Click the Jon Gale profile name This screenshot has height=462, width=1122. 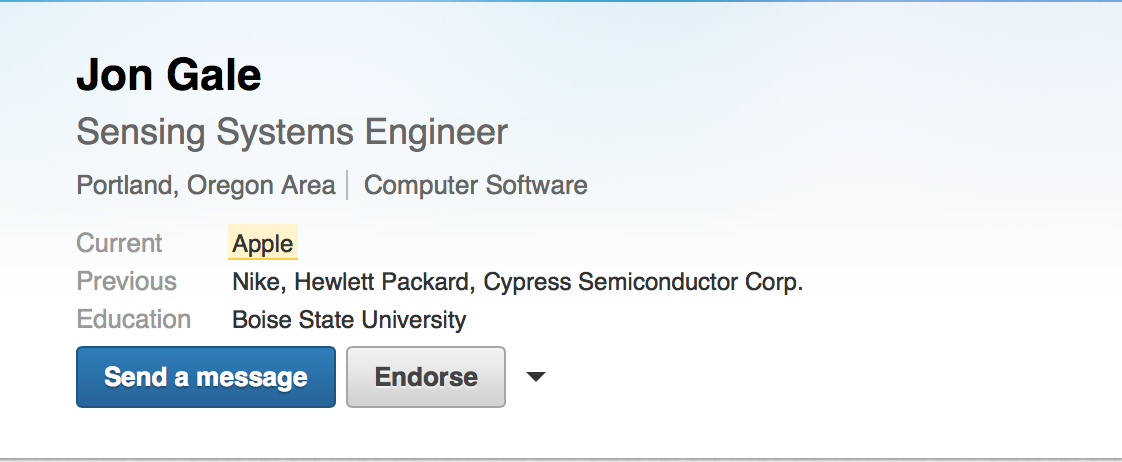click(168, 75)
